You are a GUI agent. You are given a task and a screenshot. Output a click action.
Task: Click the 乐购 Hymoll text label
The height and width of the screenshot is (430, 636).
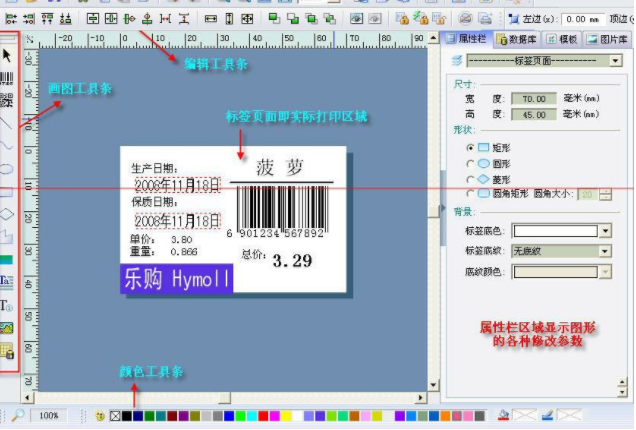point(176,278)
